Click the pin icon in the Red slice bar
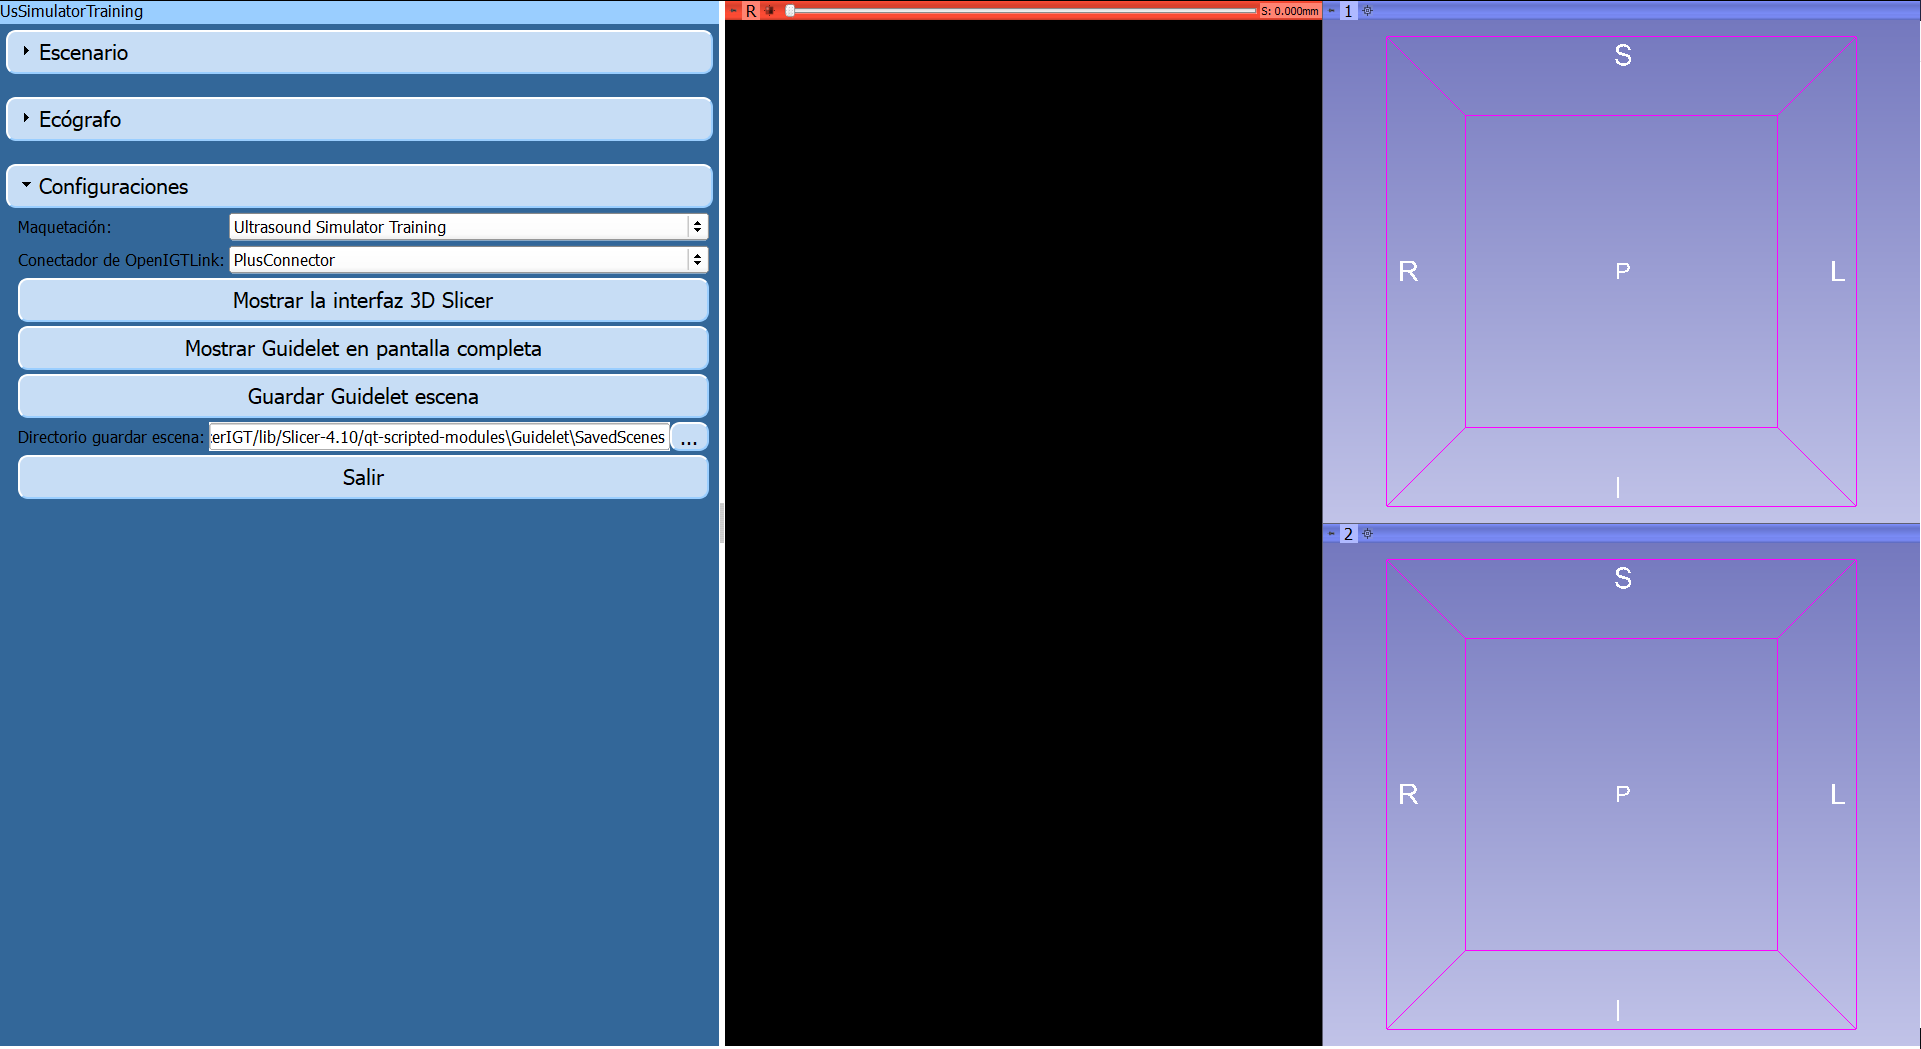 pyautogui.click(x=733, y=10)
